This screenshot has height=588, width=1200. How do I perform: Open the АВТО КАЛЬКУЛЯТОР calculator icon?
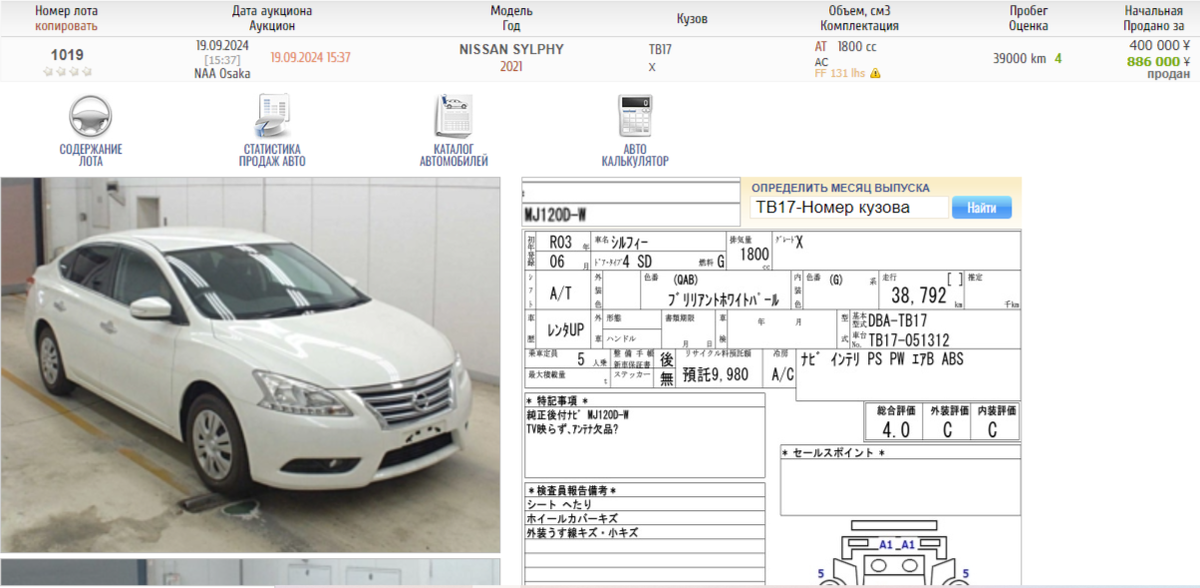[x=635, y=116]
